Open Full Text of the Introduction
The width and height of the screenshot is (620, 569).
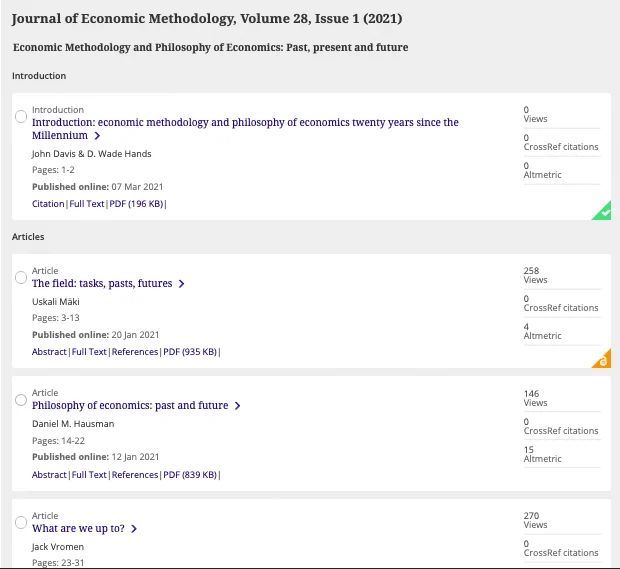coord(87,204)
